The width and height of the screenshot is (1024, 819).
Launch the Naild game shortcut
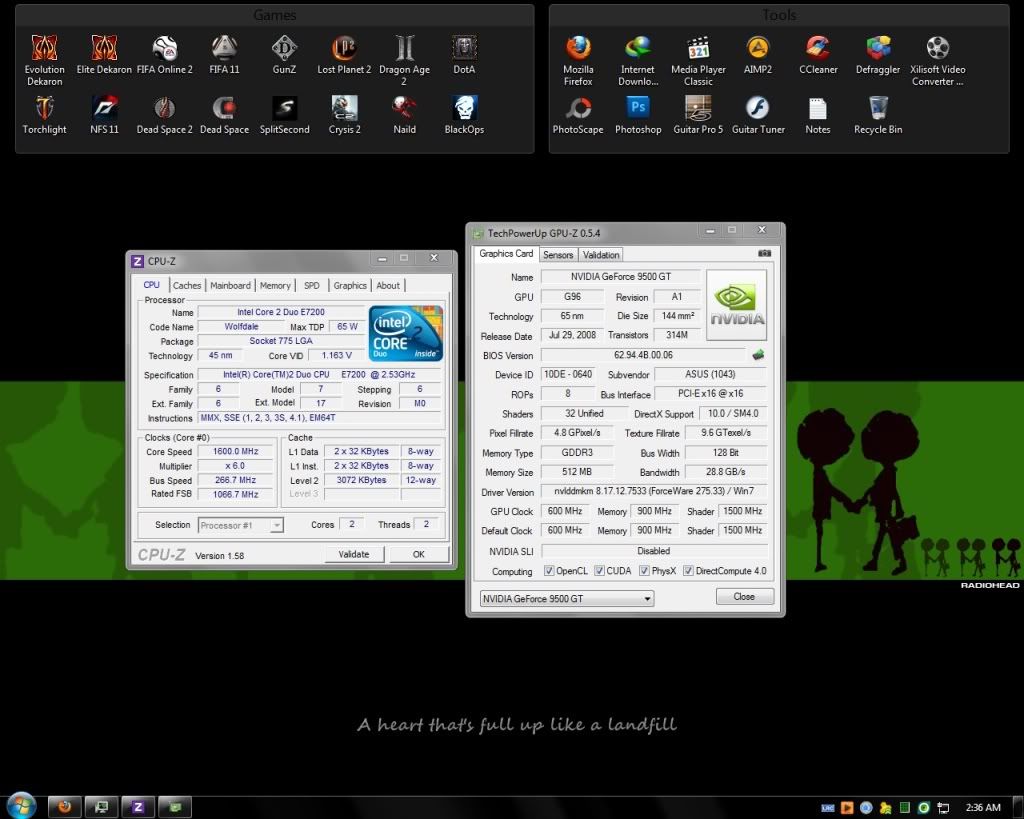coord(404,115)
